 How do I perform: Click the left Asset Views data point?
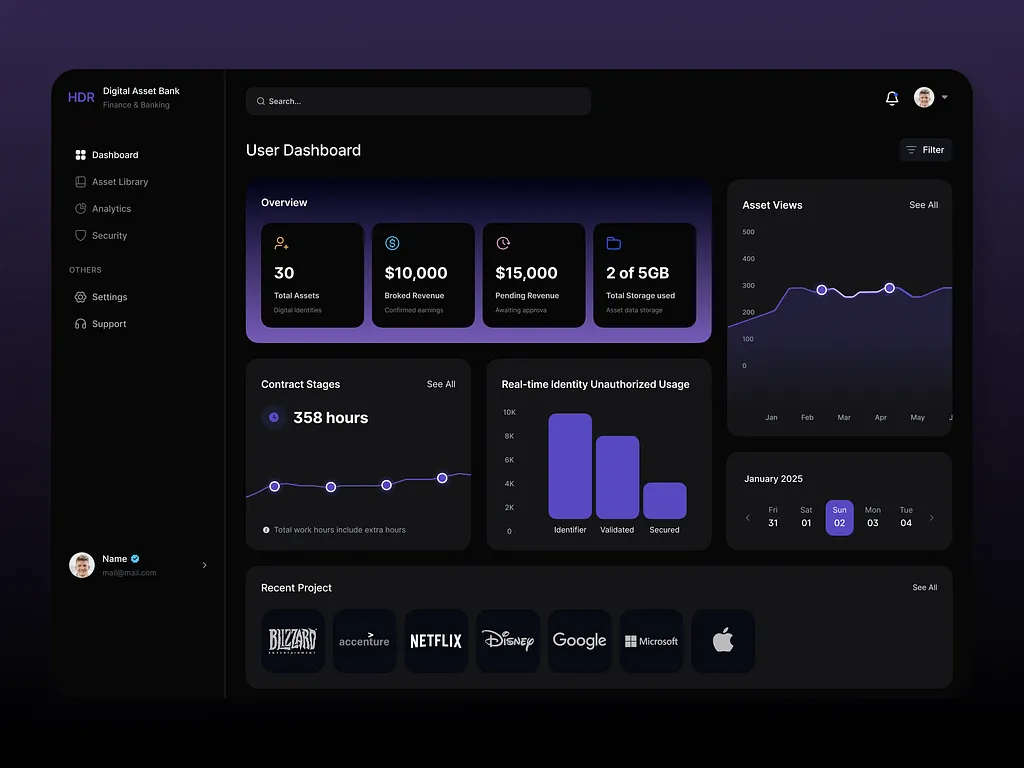[822, 290]
